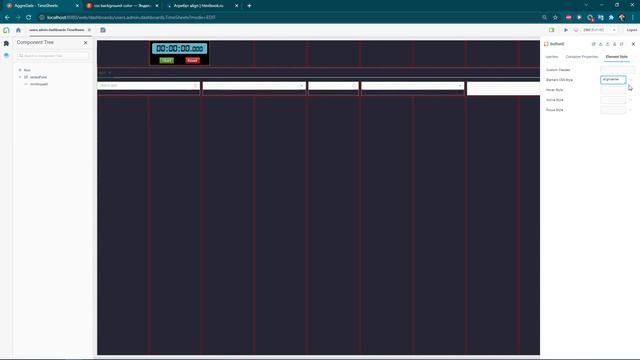The width and height of the screenshot is (640, 360).
Task: Open the component tree sidebar icon
Action: (6, 43)
